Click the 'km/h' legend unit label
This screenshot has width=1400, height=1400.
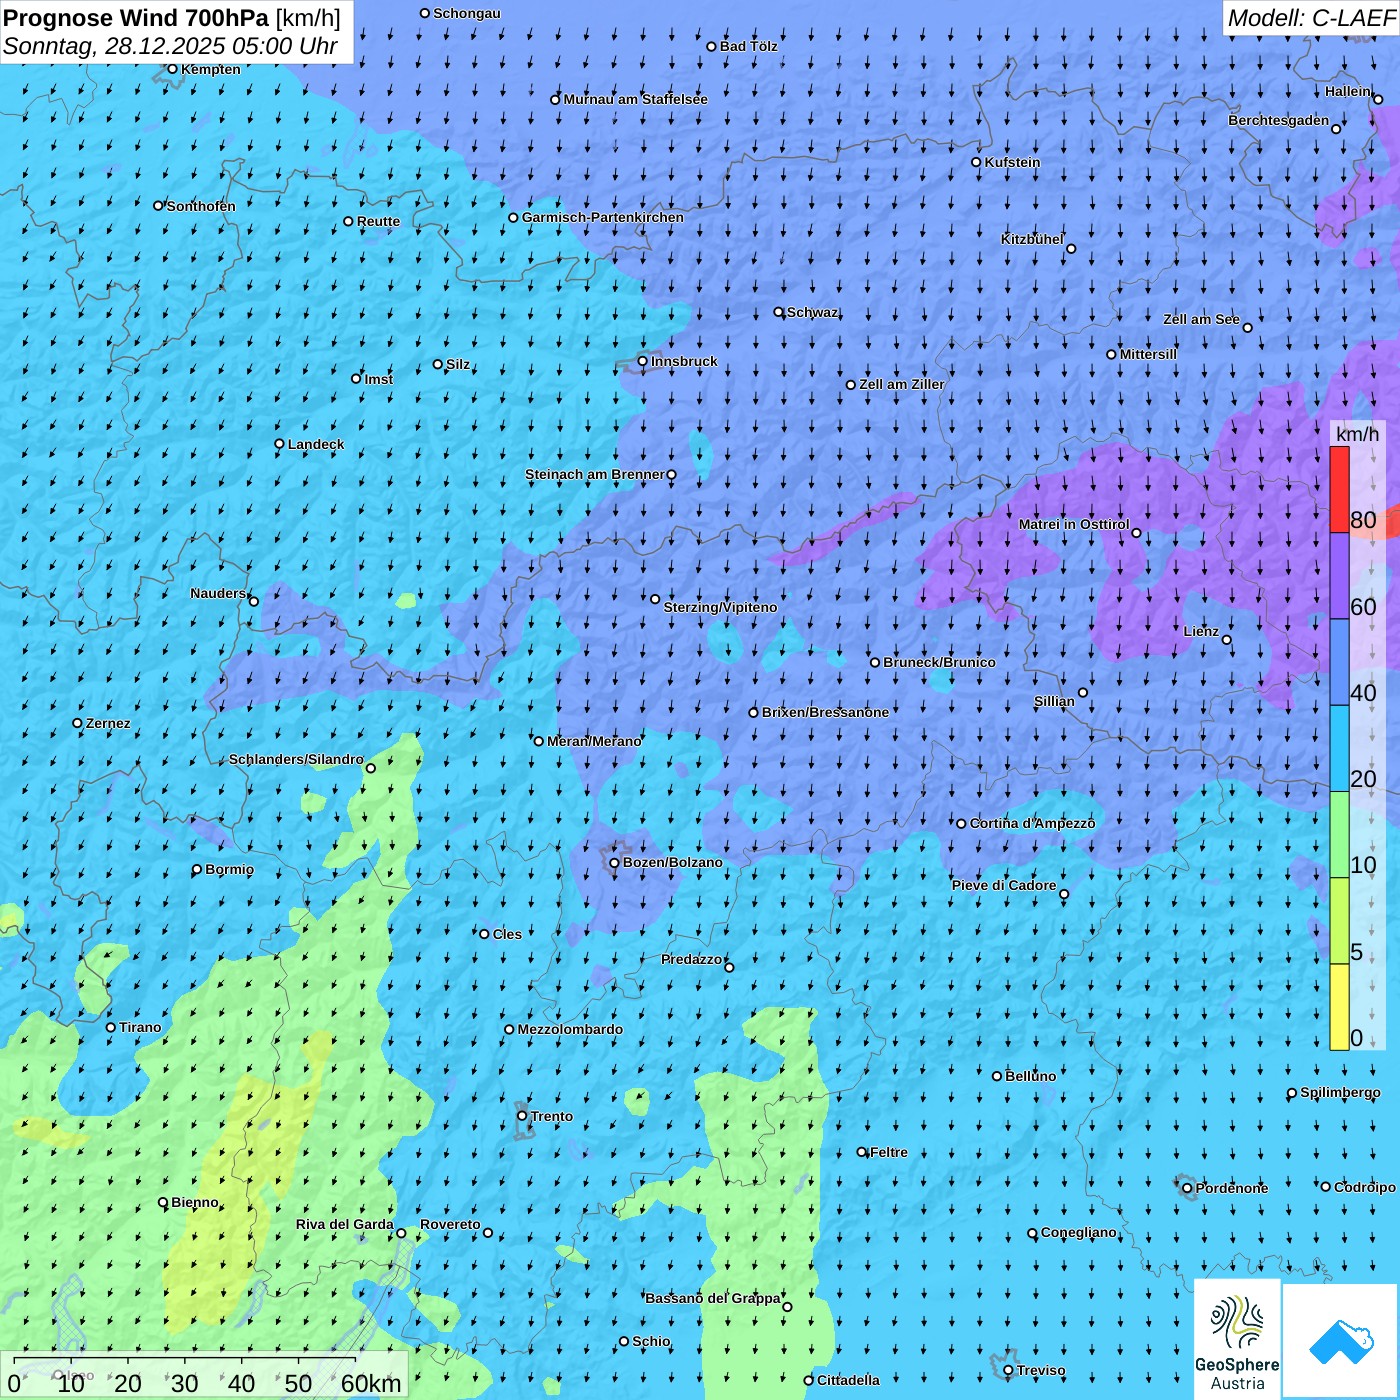pos(1357,434)
